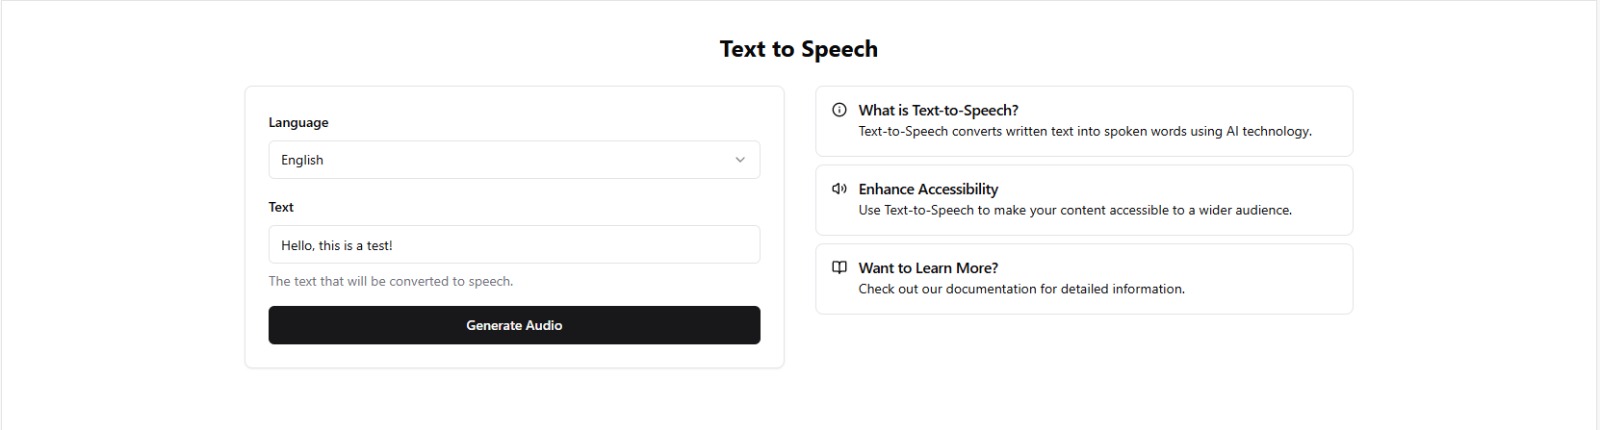The height and width of the screenshot is (430, 1600).
Task: Open the English language dropdown
Action: coord(514,160)
